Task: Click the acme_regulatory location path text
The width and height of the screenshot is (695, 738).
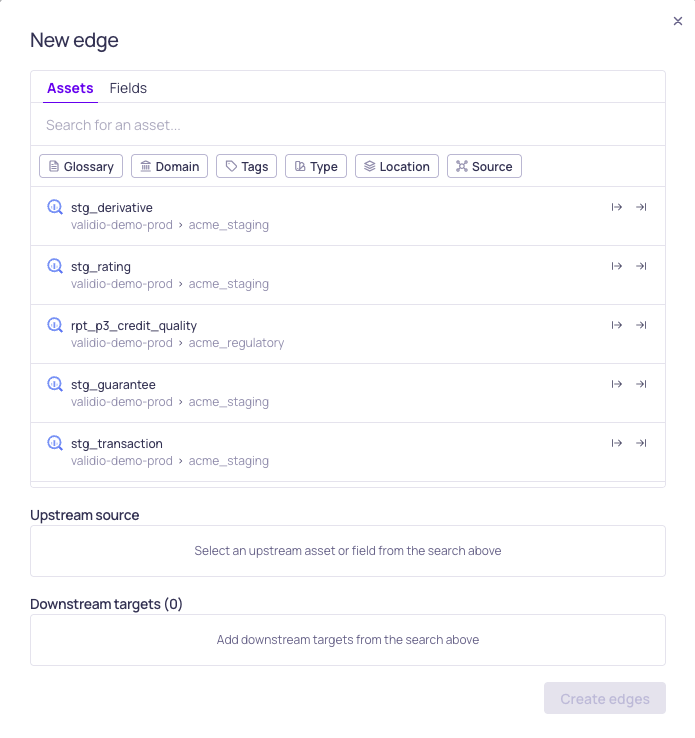Action: 236,343
